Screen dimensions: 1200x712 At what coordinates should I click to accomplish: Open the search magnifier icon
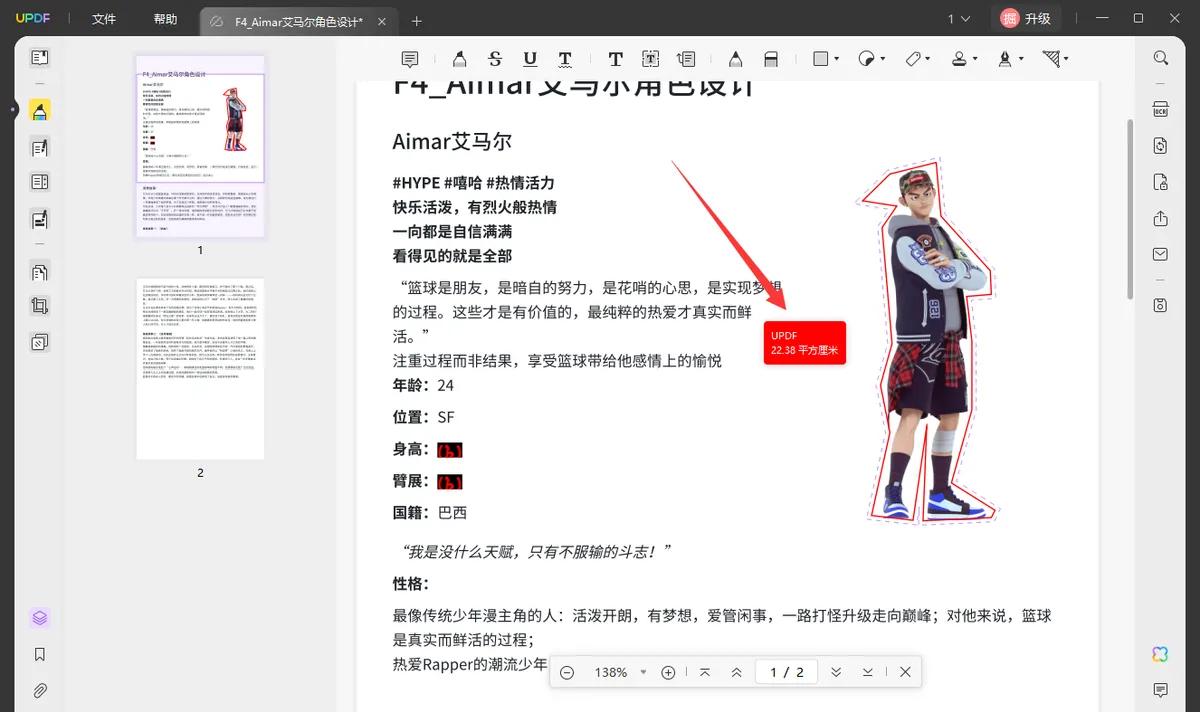coord(1161,58)
